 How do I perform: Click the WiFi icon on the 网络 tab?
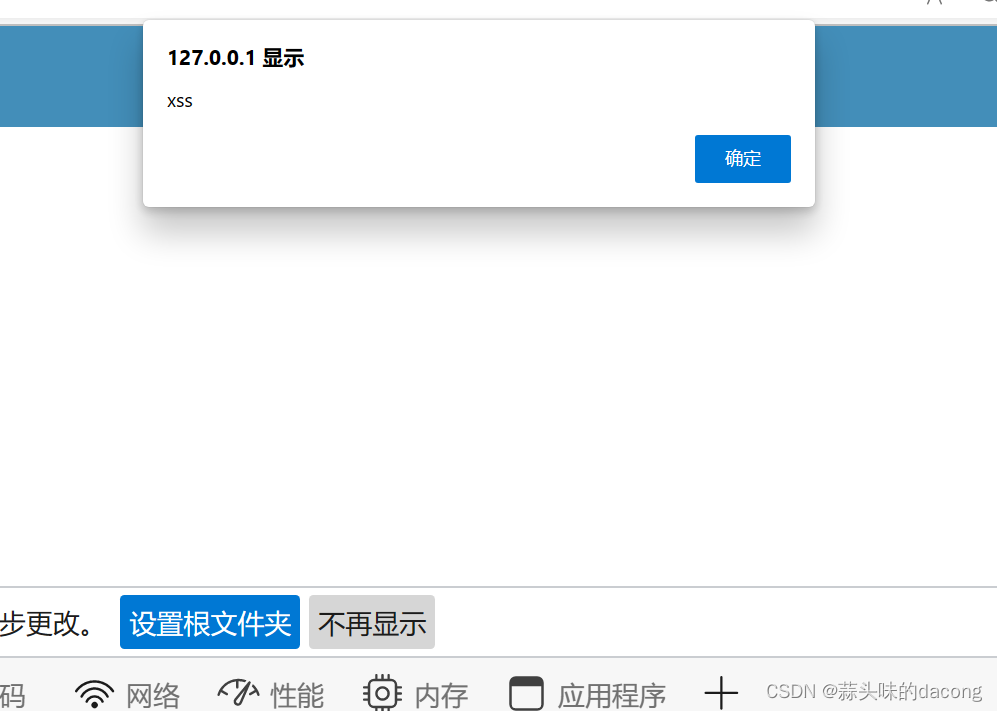coord(93,691)
